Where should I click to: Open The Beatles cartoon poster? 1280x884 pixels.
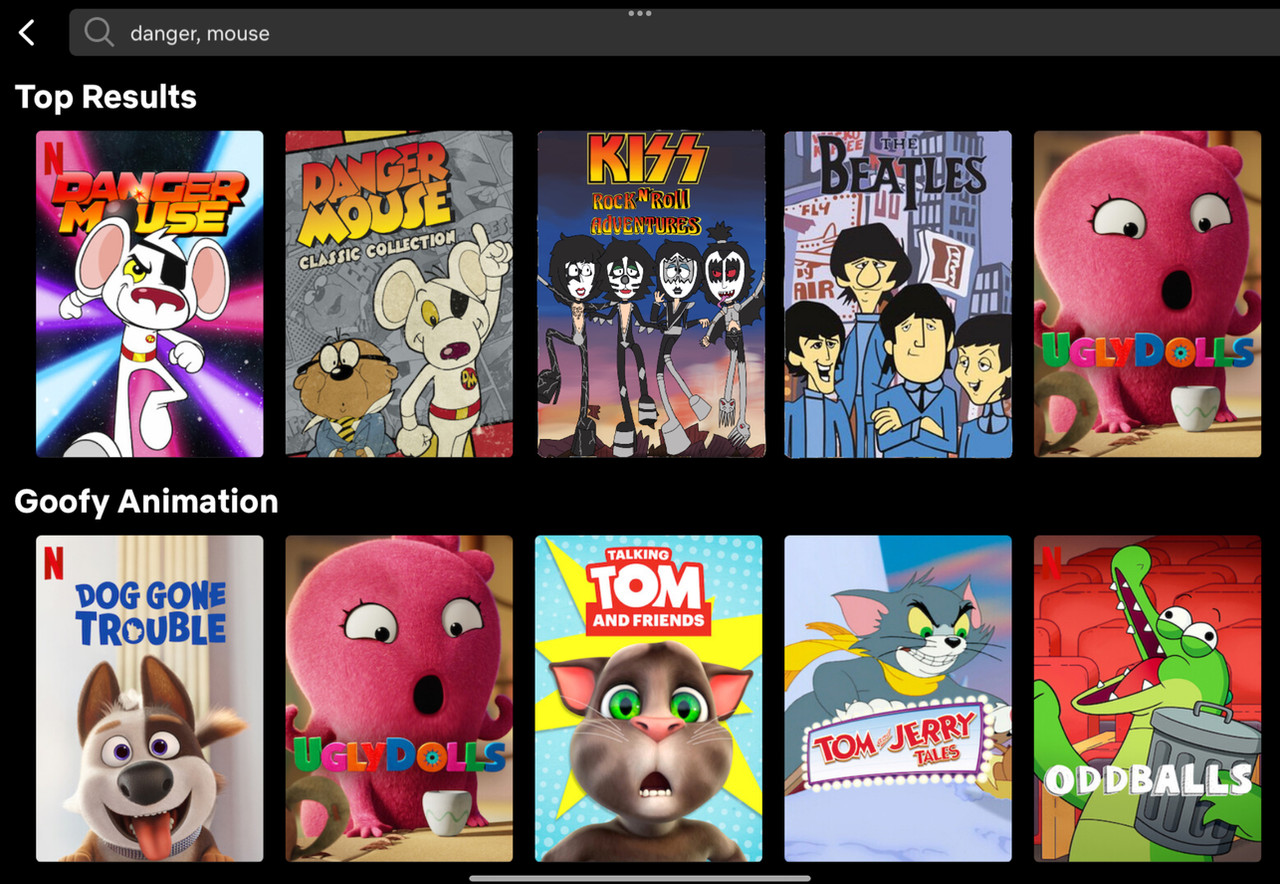tap(898, 294)
